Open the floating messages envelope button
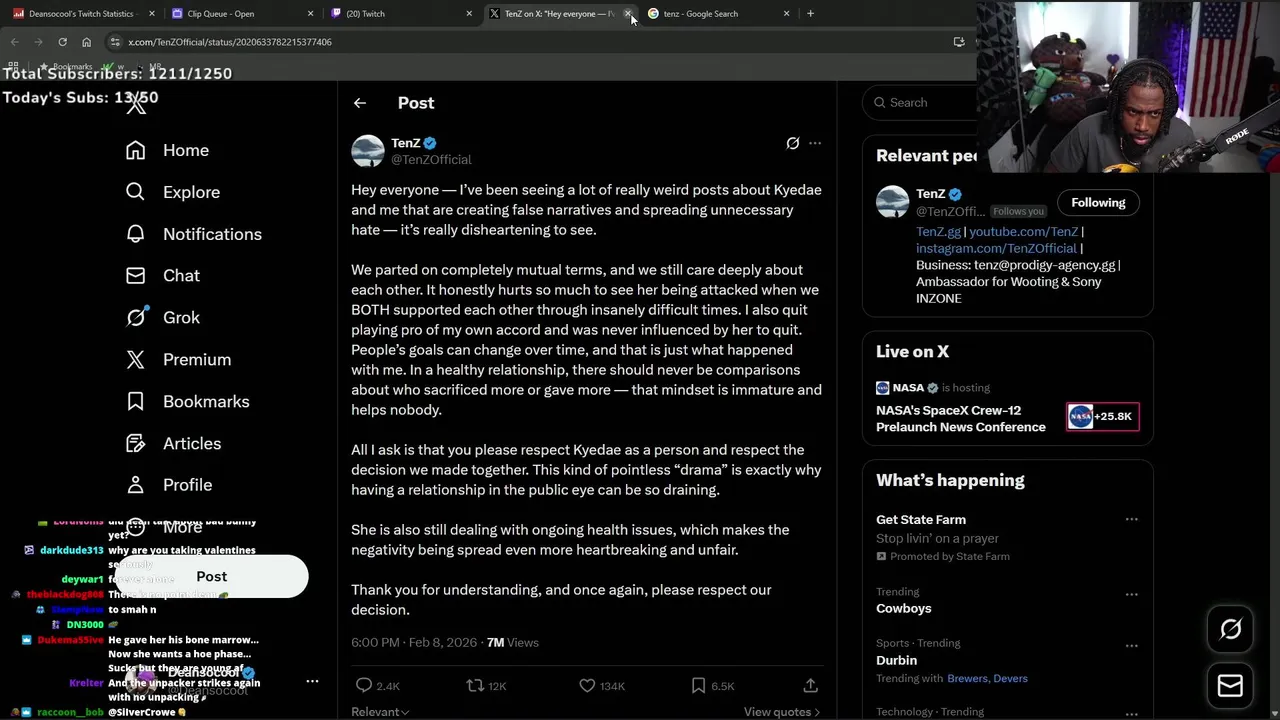 1230,686
